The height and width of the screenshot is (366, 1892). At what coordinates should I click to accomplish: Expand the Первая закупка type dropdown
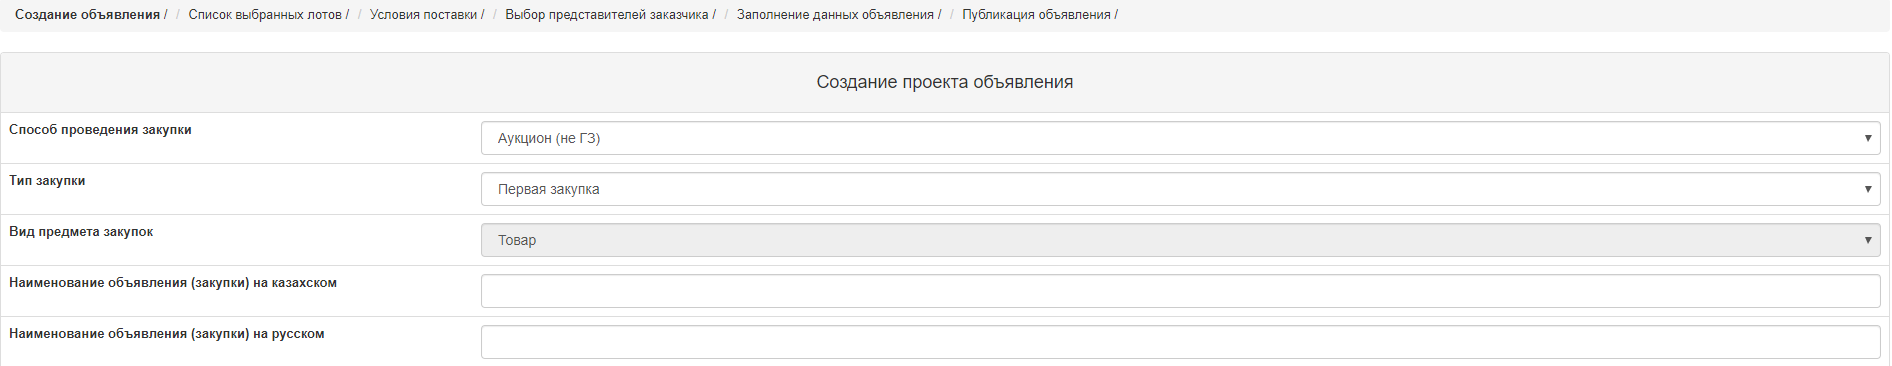point(1180,189)
